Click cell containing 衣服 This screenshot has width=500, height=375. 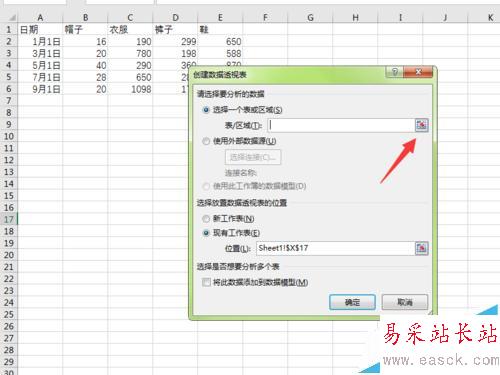pos(130,30)
